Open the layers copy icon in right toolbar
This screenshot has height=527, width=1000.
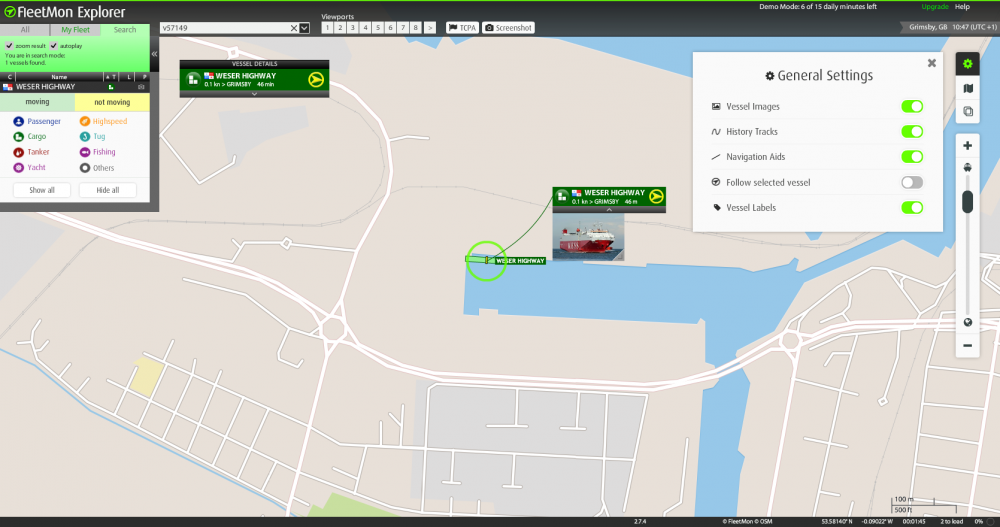point(967,112)
